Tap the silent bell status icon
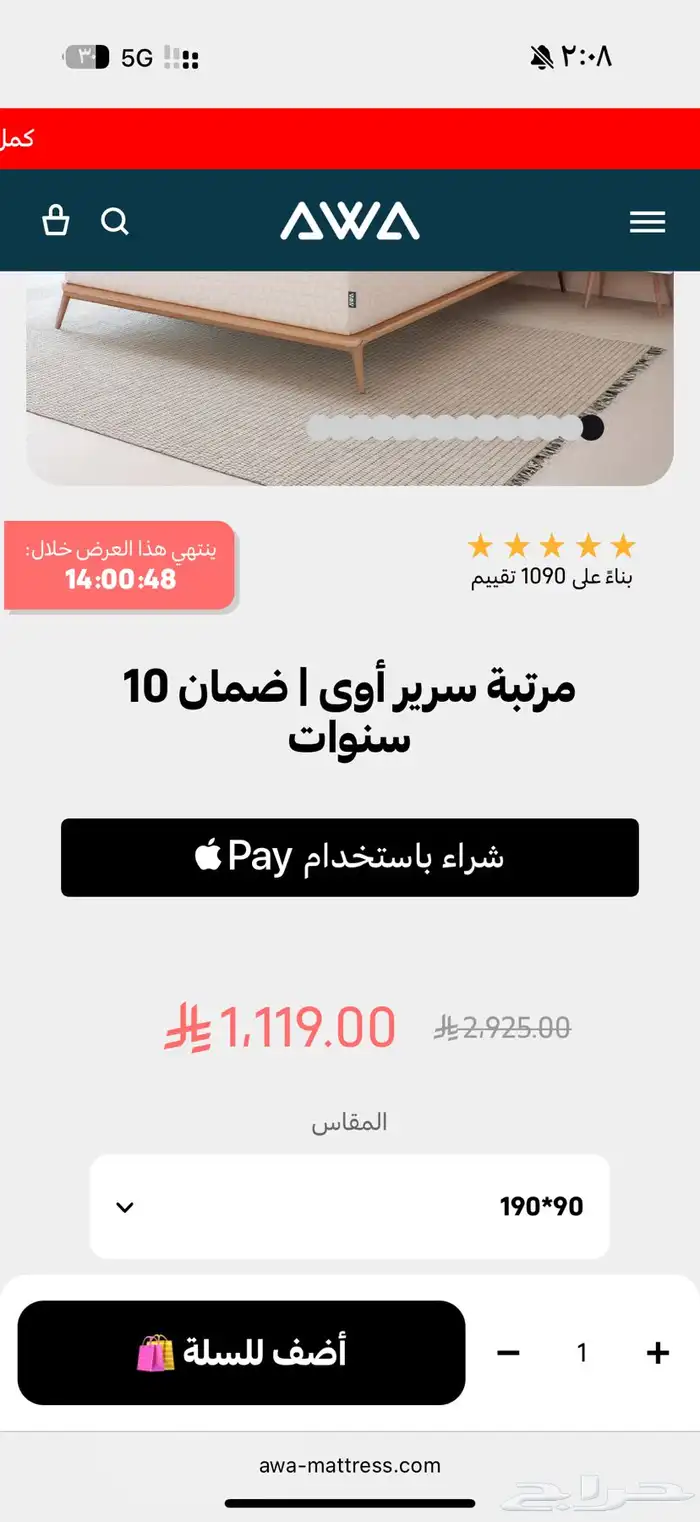The image size is (700, 1522). [541, 58]
